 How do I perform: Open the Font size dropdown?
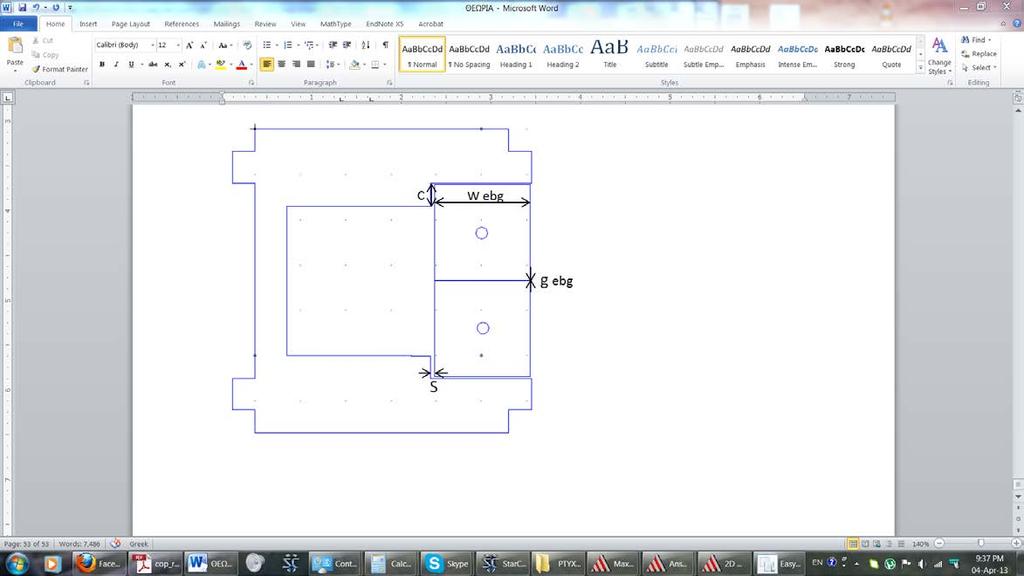[x=178, y=44]
